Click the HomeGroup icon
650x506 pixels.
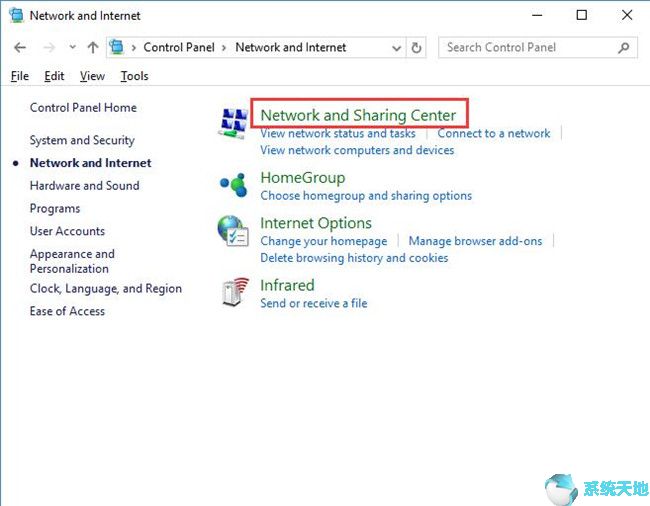click(x=233, y=185)
